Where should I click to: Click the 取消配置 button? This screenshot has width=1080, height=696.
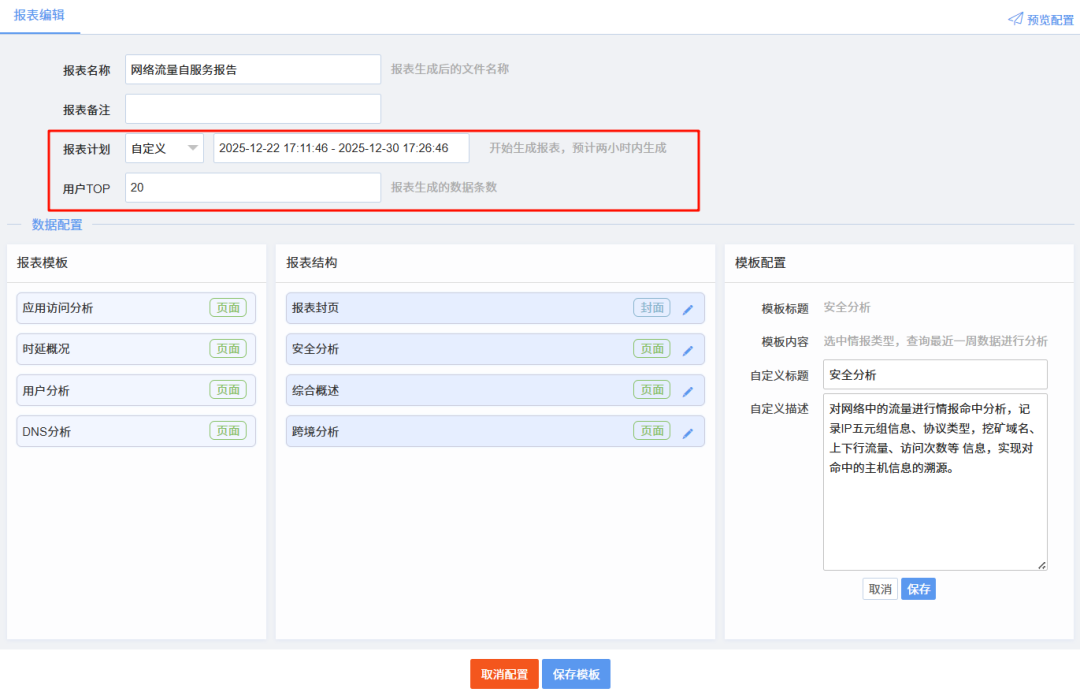pyautogui.click(x=504, y=674)
